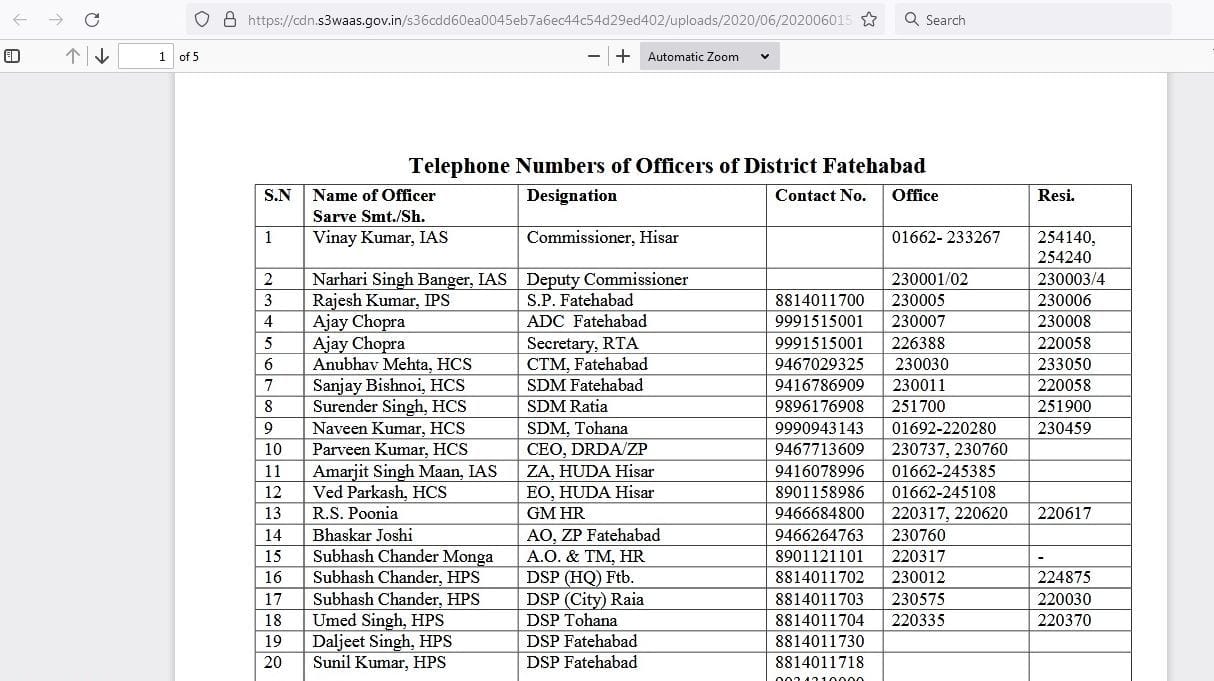Viewport: 1214px width, 681px height.
Task: Zoom out of the PDF
Action: pos(594,56)
